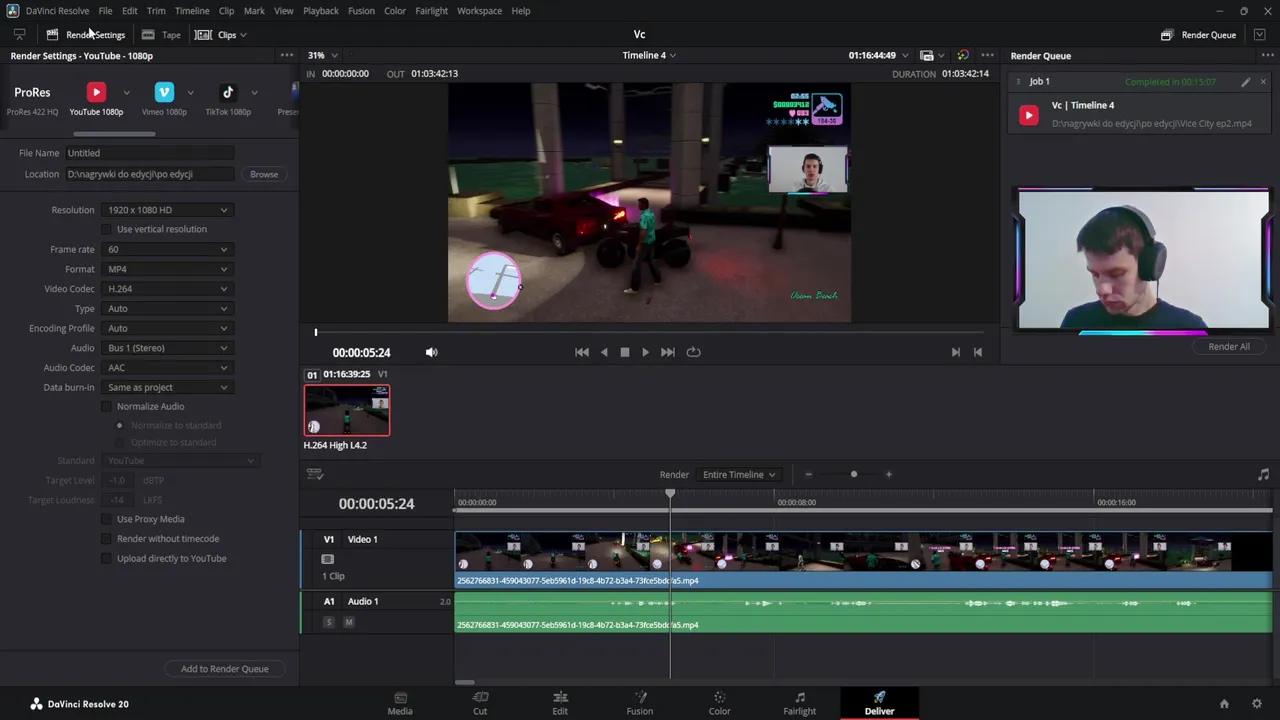Toggle loop playback icon
Screen dimensions: 1280x720
tap(693, 352)
